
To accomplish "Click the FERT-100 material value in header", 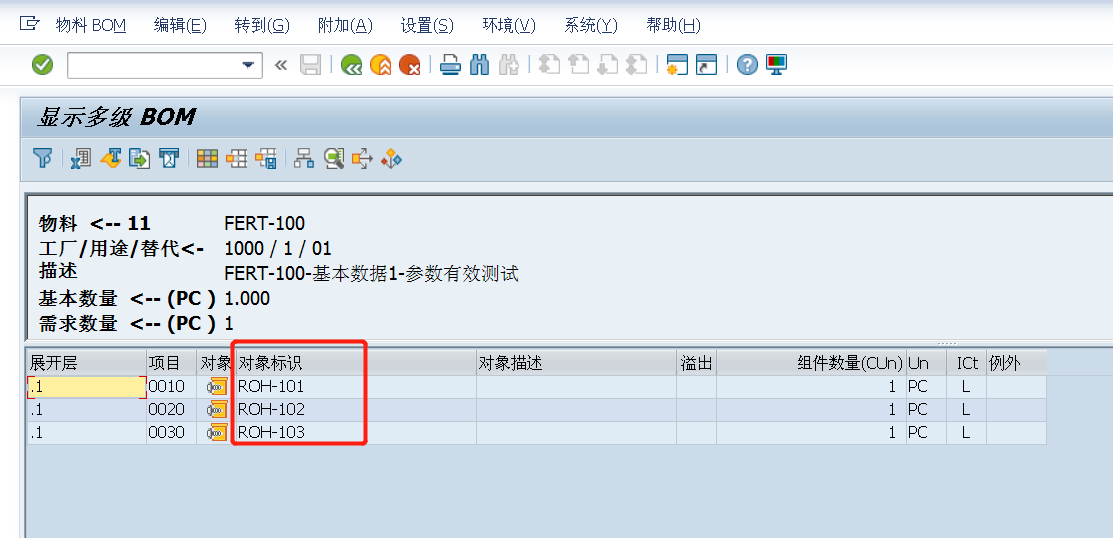I will pos(265,224).
